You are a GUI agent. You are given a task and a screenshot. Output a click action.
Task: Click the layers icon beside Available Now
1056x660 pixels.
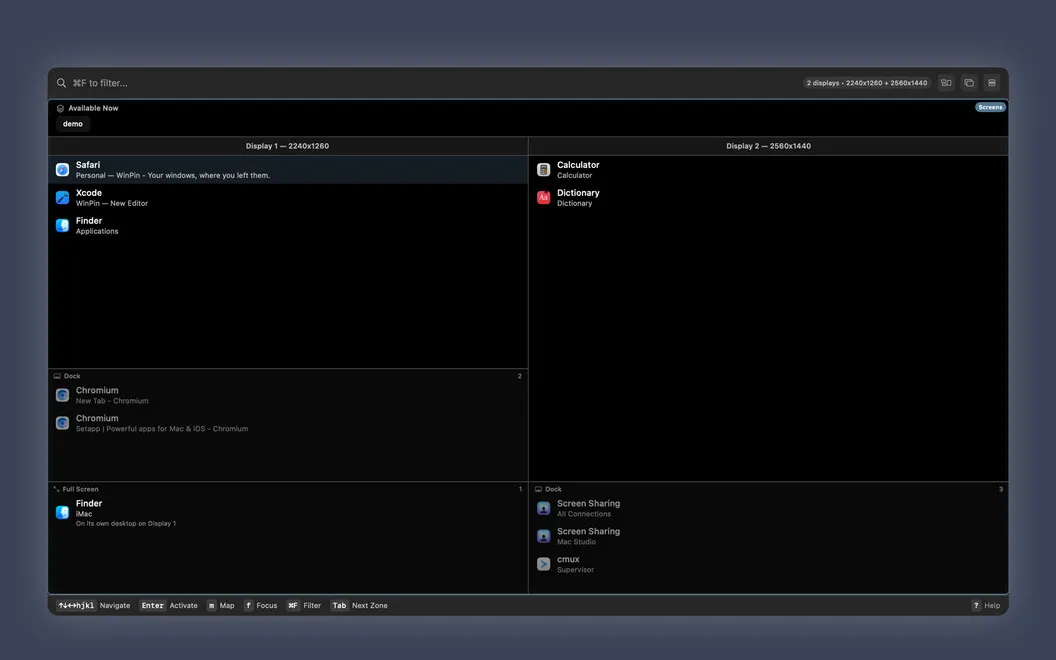click(60, 108)
